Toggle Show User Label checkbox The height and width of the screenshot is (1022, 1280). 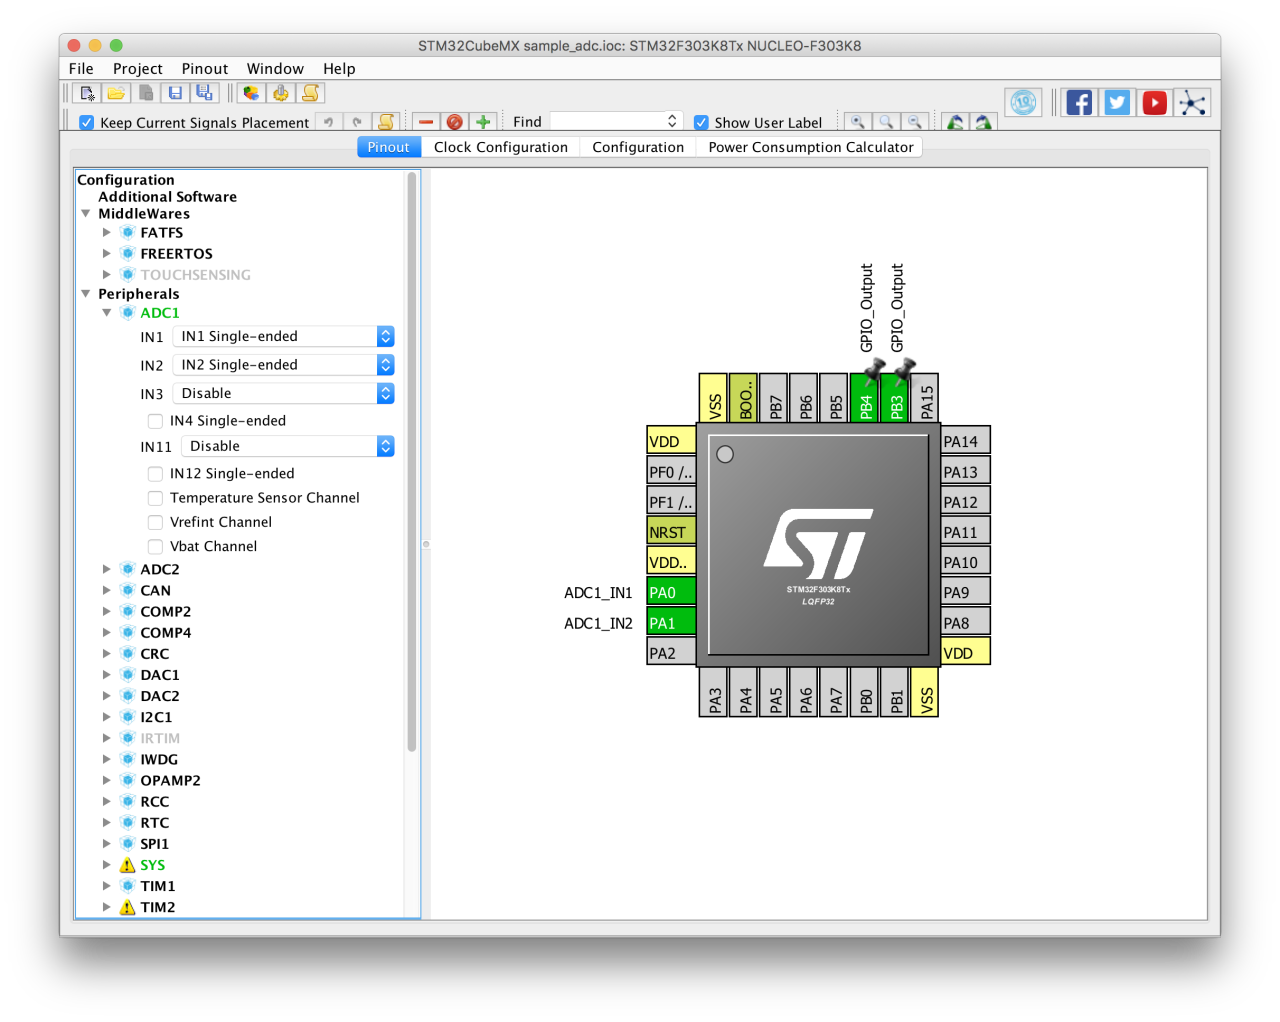(x=701, y=122)
